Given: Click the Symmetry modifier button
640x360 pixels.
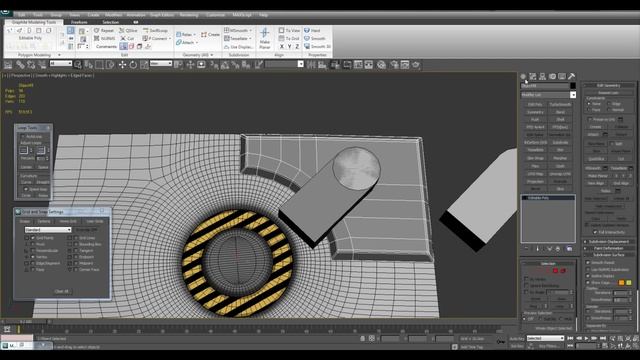Looking at the screenshot, I should click(535, 112).
